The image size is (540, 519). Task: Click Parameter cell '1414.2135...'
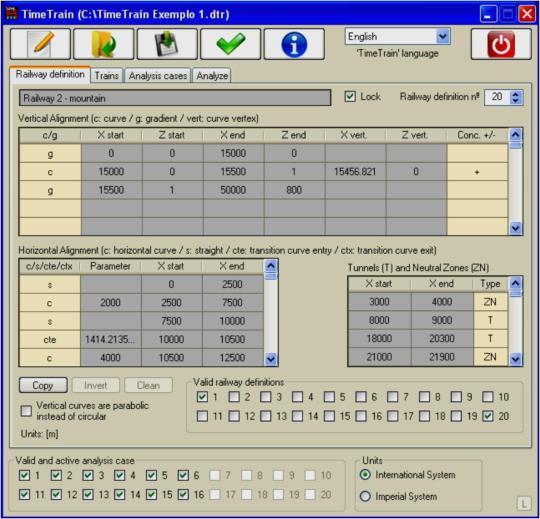[111, 340]
